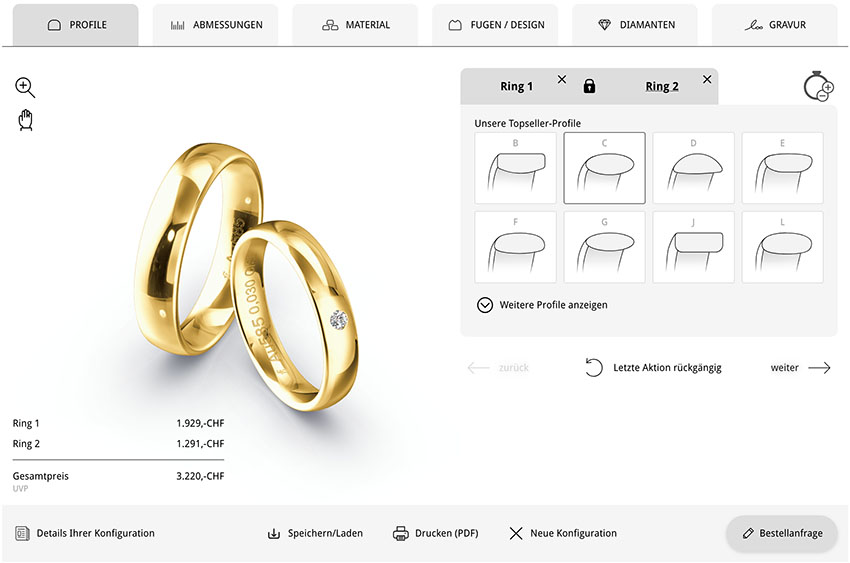Choose ring profile C
This screenshot has width=850, height=563.
point(604,168)
